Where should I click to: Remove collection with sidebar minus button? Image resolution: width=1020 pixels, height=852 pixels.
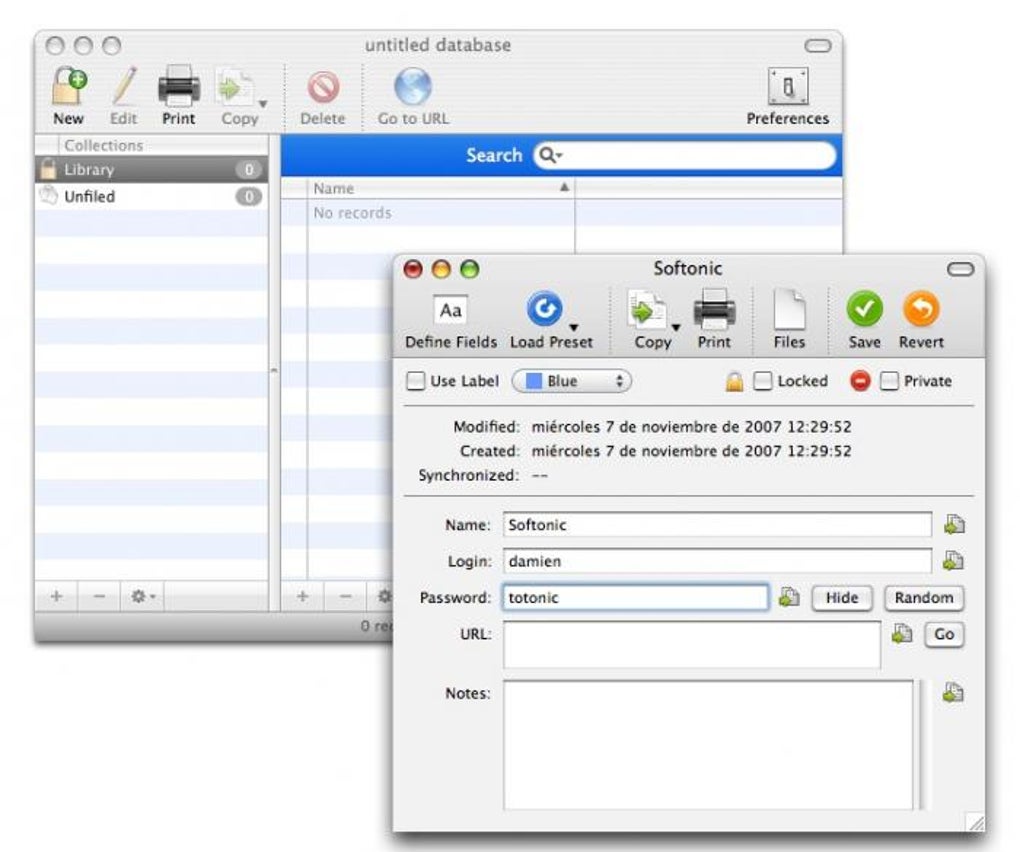(x=100, y=596)
